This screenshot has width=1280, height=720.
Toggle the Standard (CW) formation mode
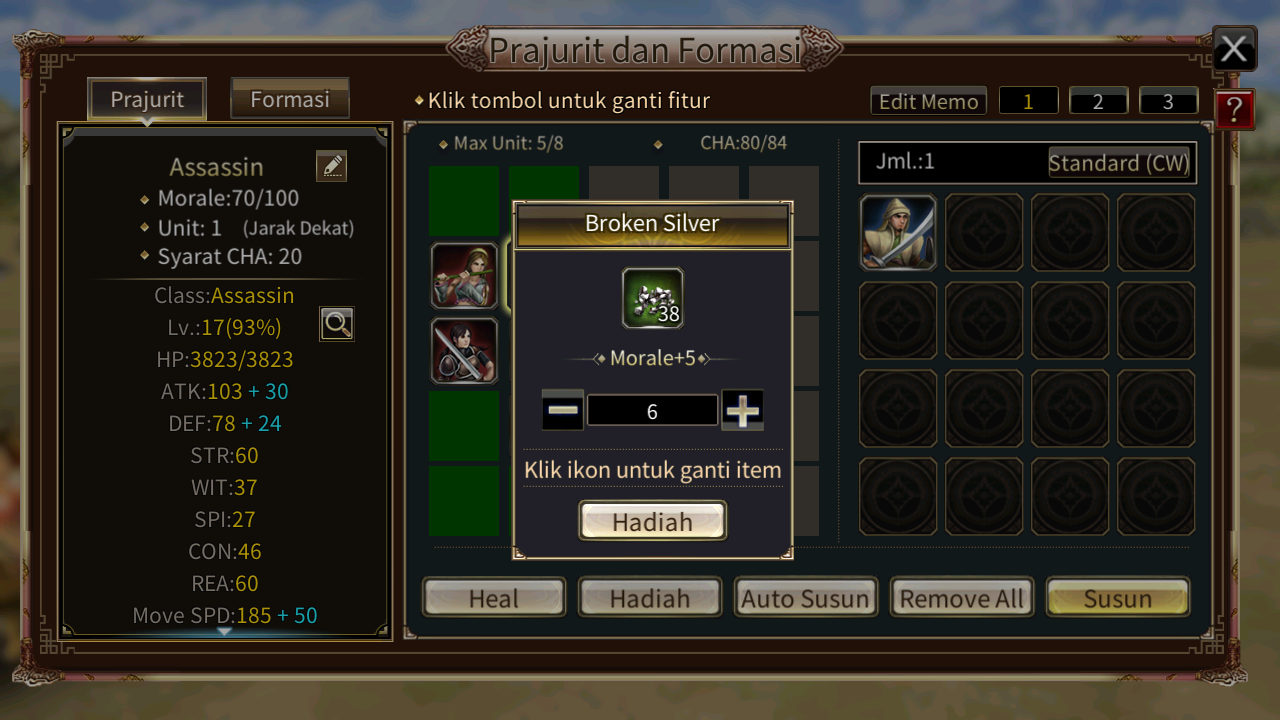tap(1119, 163)
